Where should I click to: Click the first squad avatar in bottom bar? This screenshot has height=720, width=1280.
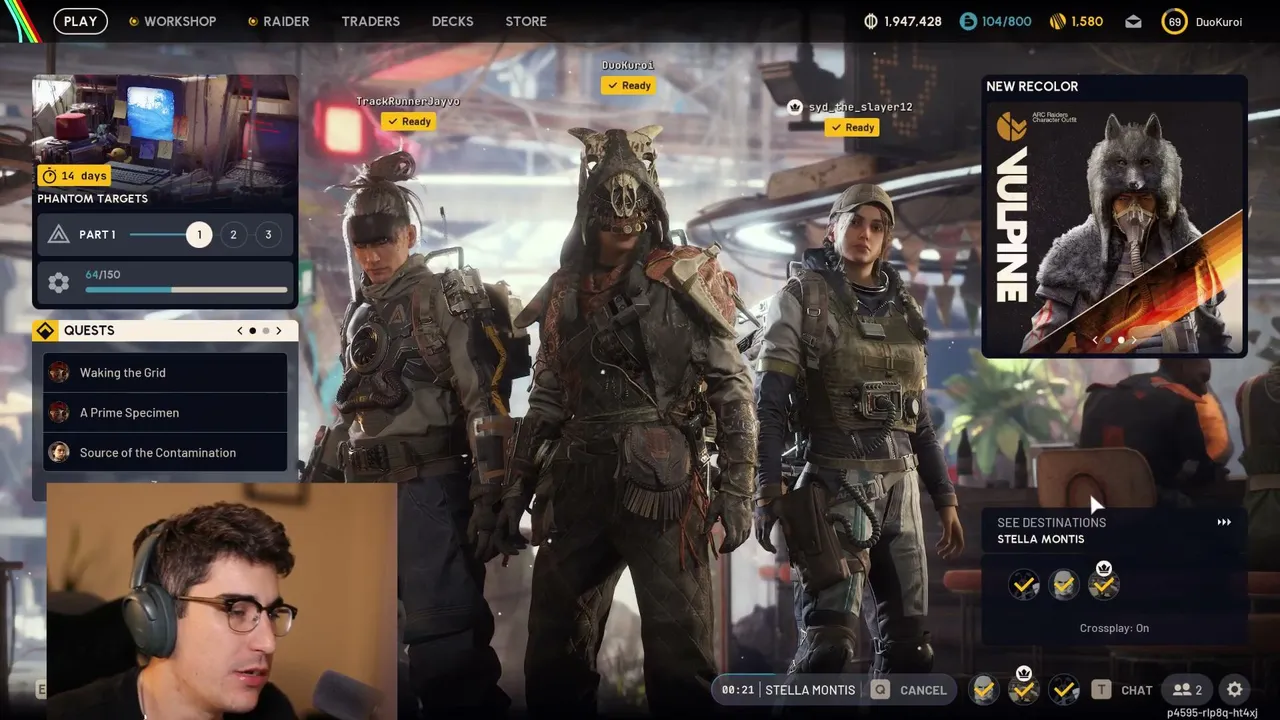coord(984,689)
